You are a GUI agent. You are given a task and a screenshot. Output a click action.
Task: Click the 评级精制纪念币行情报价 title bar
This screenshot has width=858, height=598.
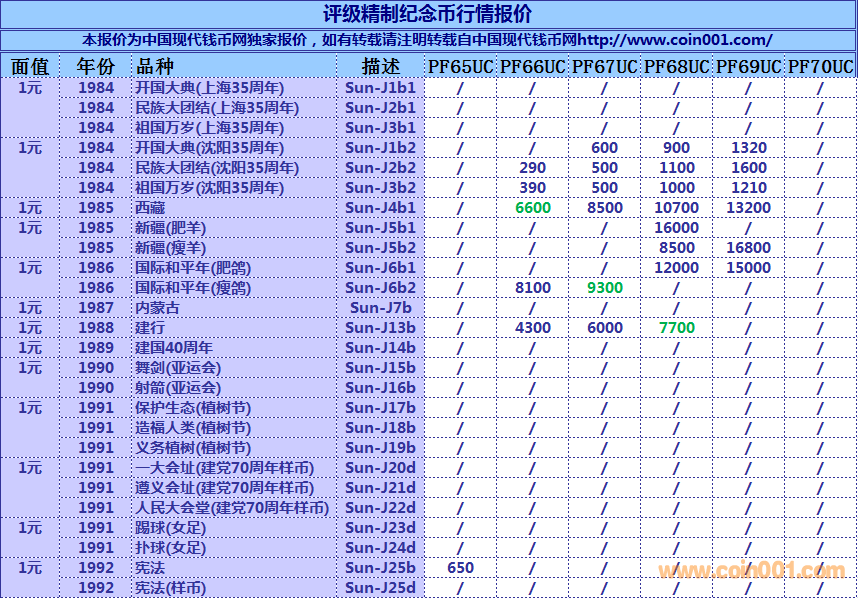(x=428, y=14)
